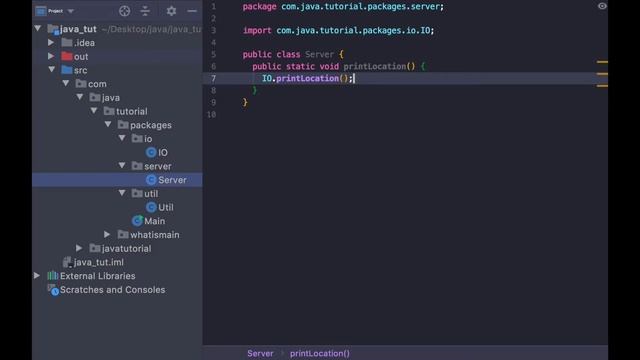Screen dimensions: 640x360
Task: Click the collapse all icon
Action: tap(145, 11)
